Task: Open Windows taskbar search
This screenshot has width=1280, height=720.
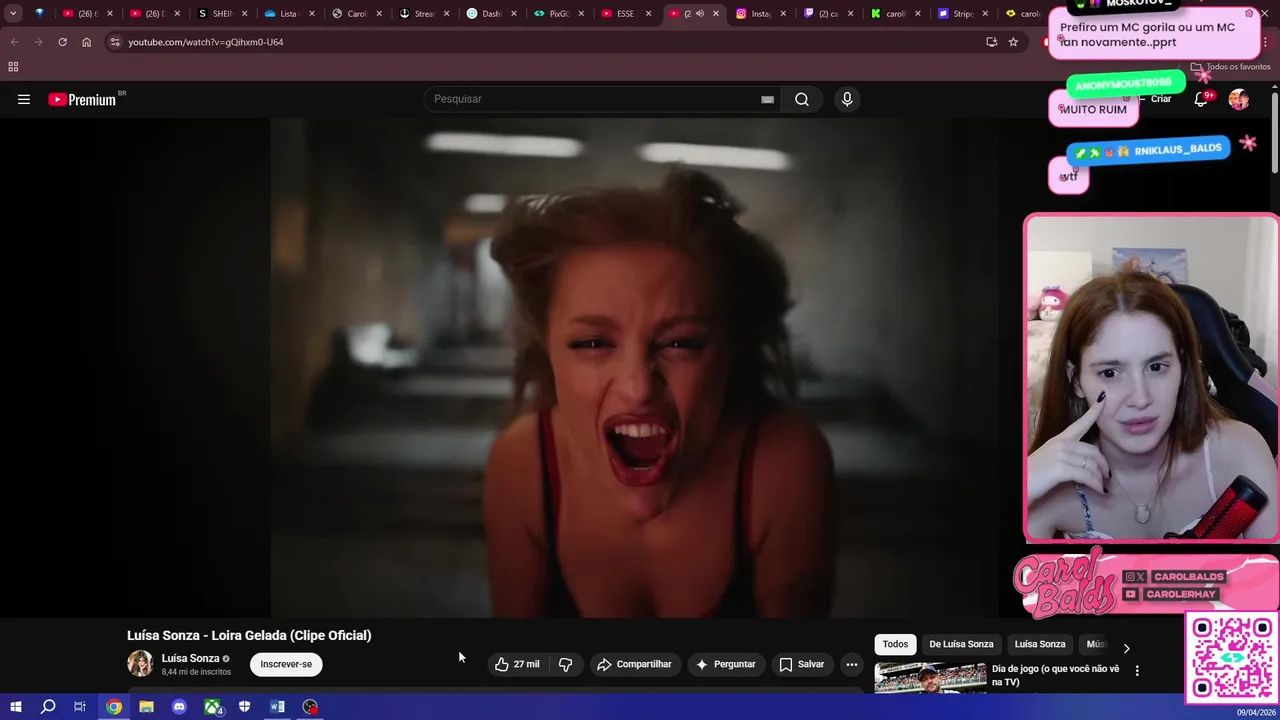Action: (48, 707)
